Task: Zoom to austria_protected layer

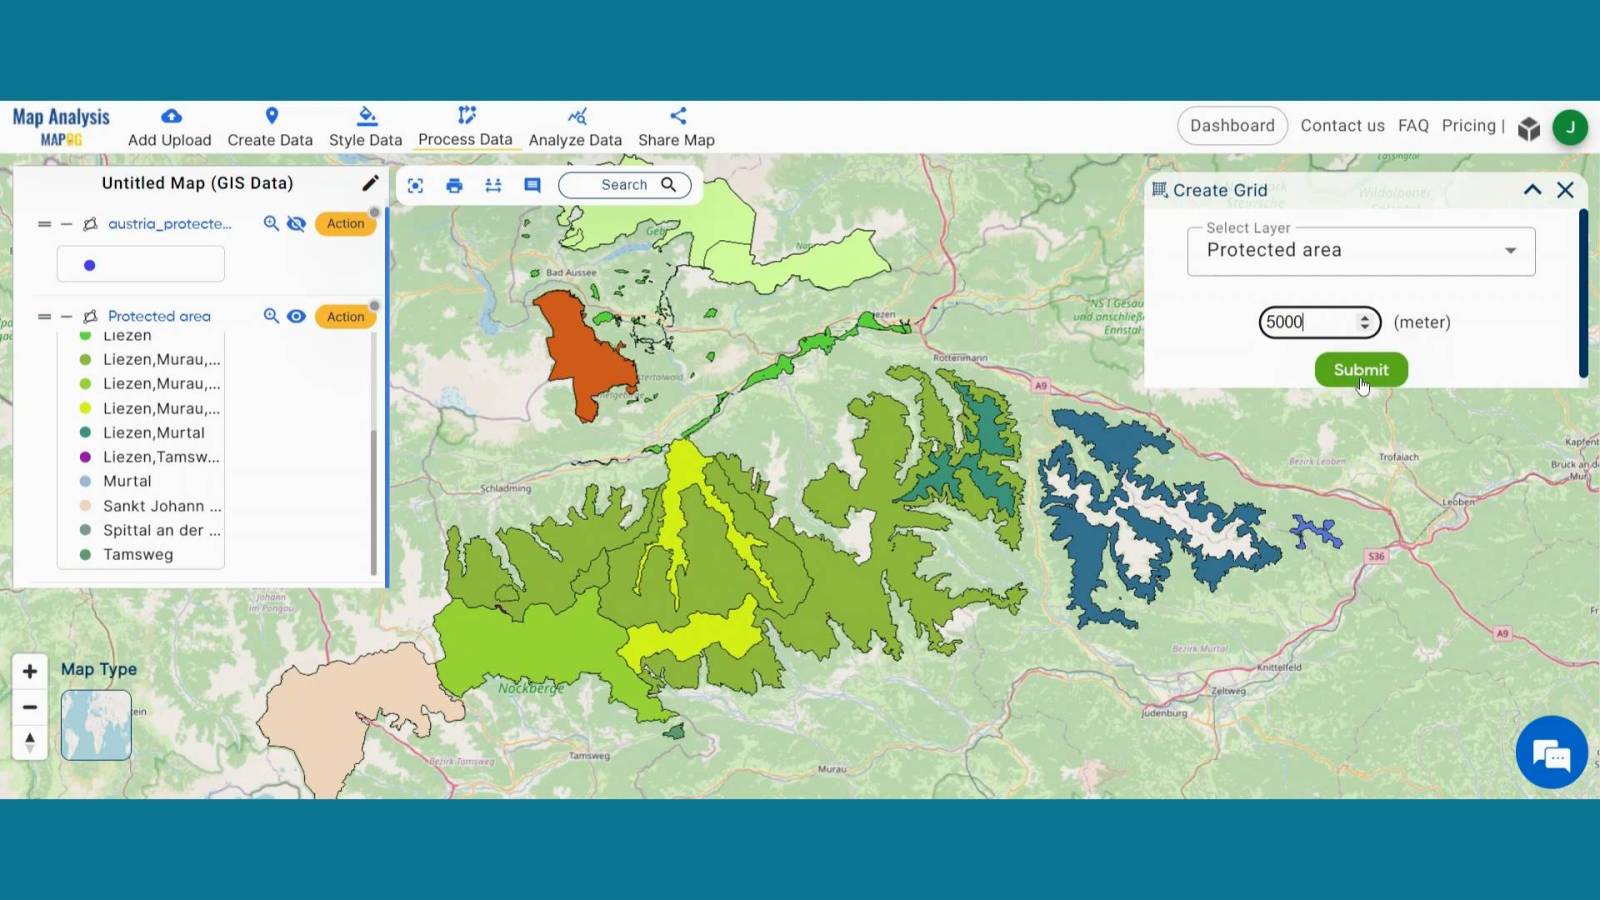Action: (271, 223)
